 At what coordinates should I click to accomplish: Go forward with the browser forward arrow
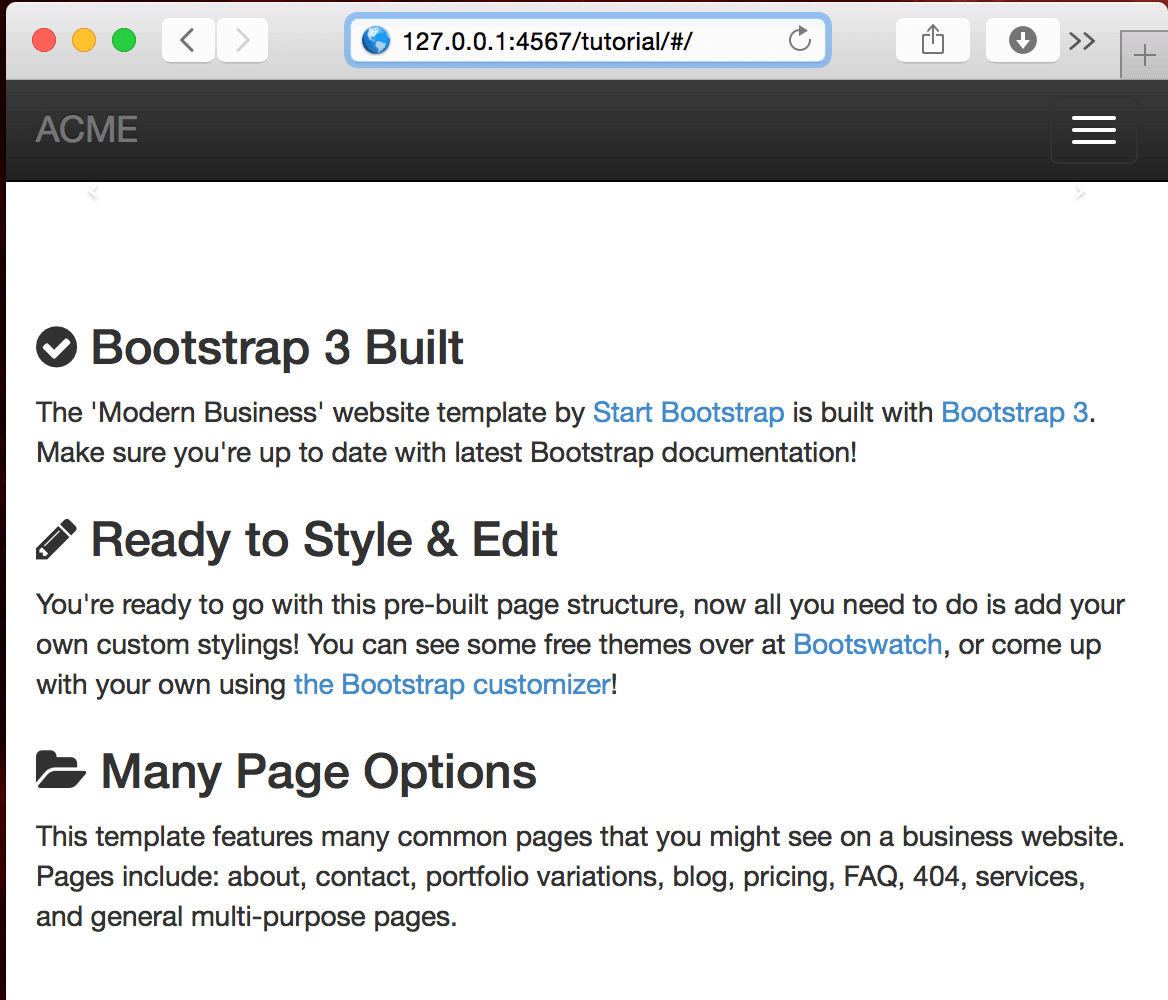242,40
